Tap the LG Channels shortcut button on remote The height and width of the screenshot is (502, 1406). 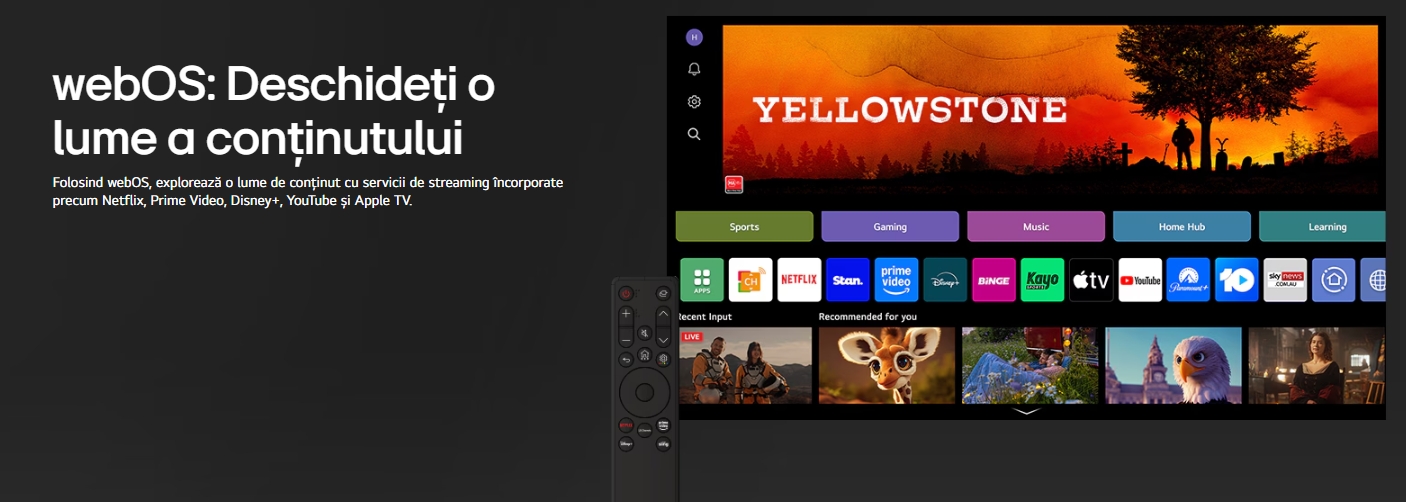click(x=644, y=430)
